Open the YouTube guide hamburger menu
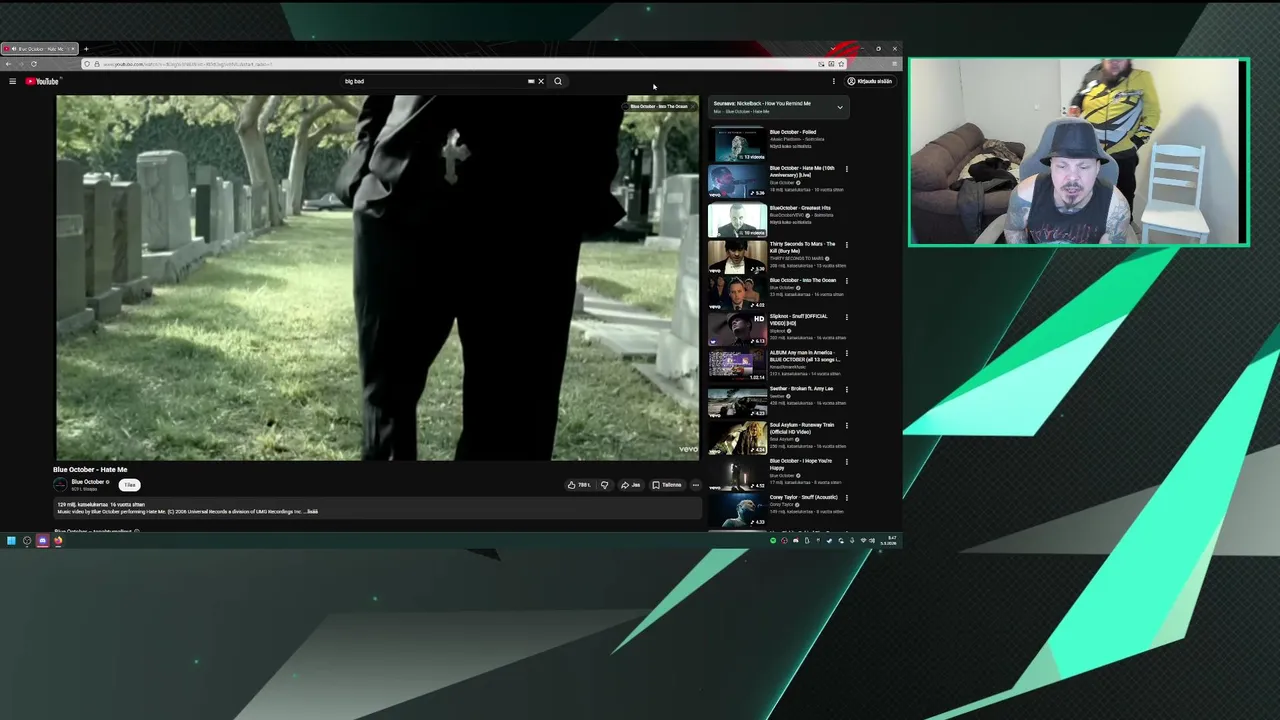 click(x=12, y=81)
